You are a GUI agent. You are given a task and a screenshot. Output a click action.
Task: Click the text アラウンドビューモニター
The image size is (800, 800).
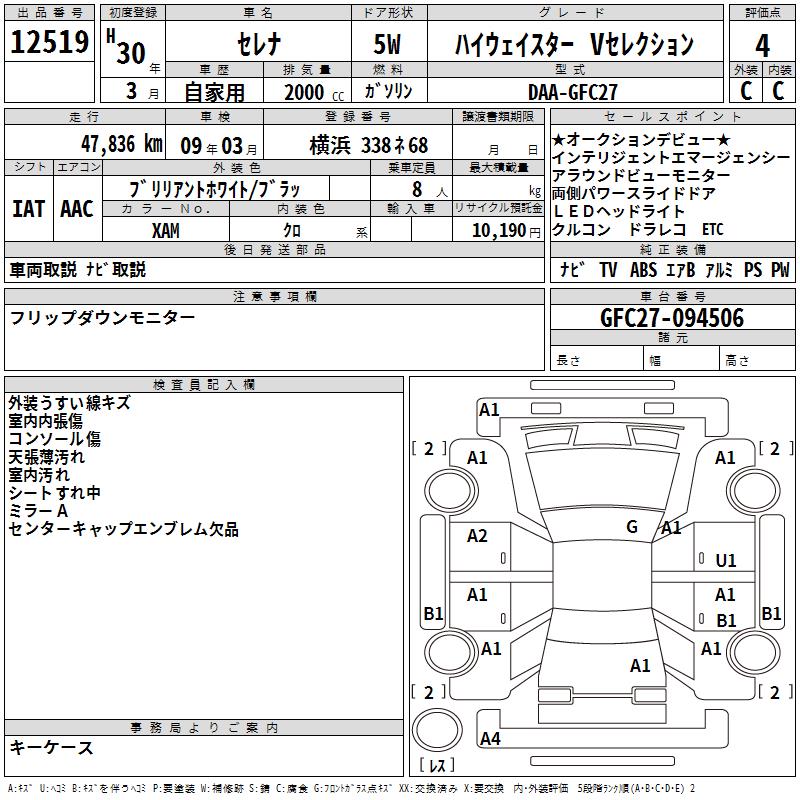tap(641, 176)
